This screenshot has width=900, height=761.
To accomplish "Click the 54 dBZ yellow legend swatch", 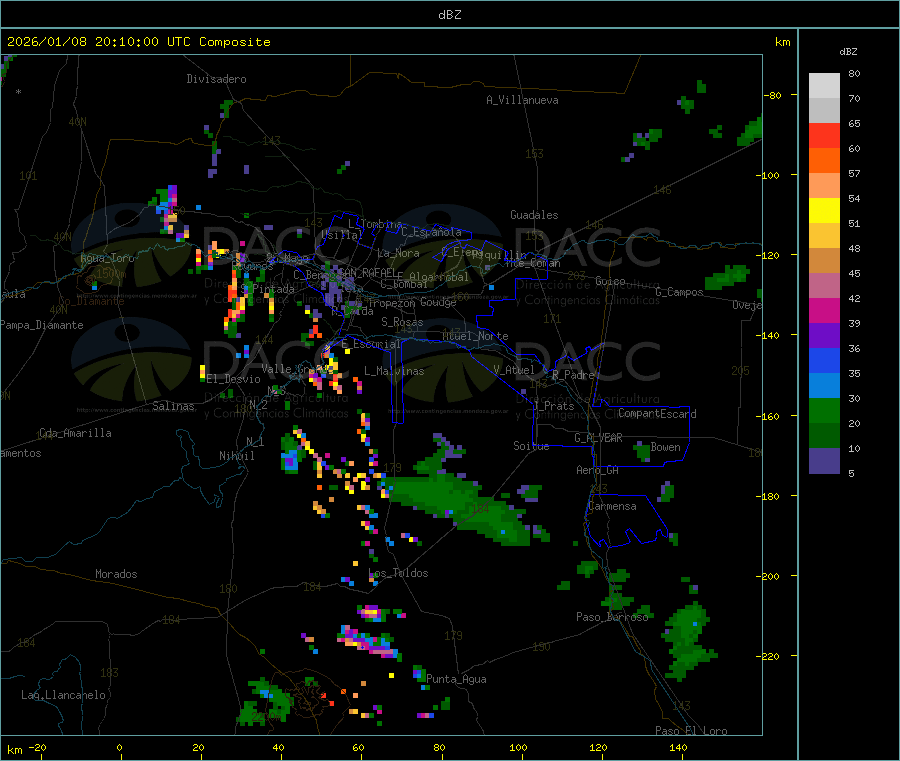I will (824, 211).
